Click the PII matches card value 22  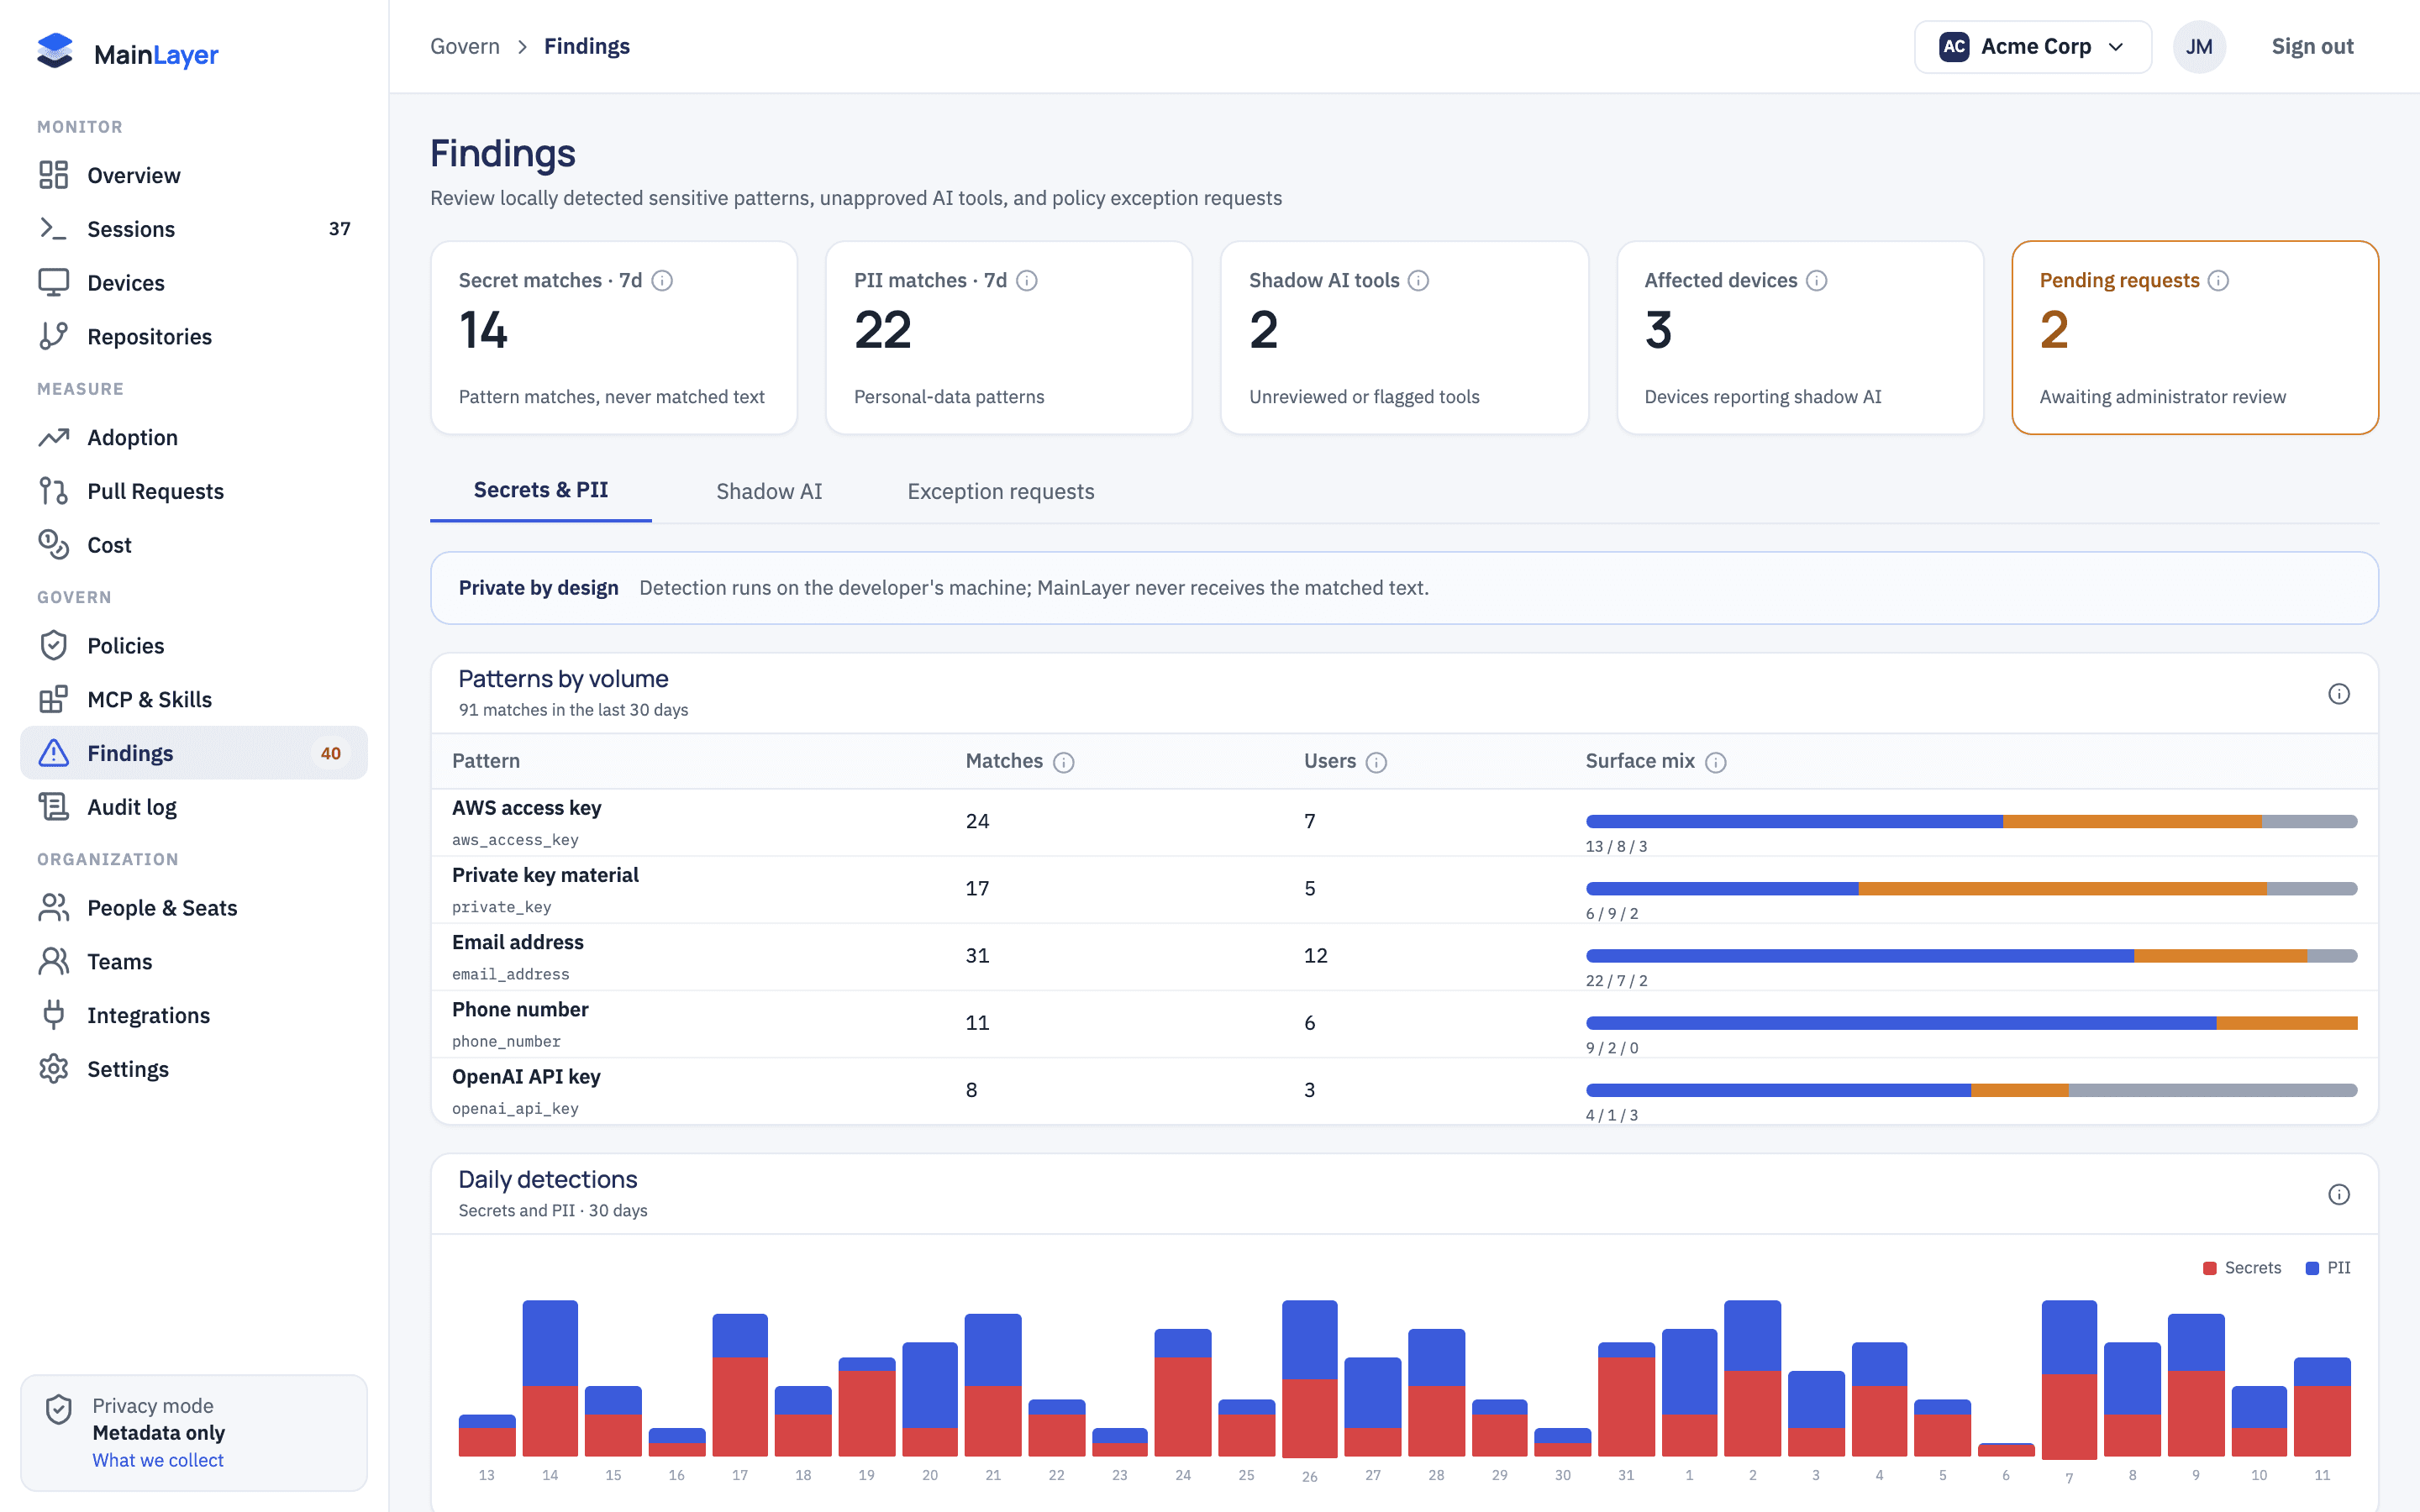[883, 330]
